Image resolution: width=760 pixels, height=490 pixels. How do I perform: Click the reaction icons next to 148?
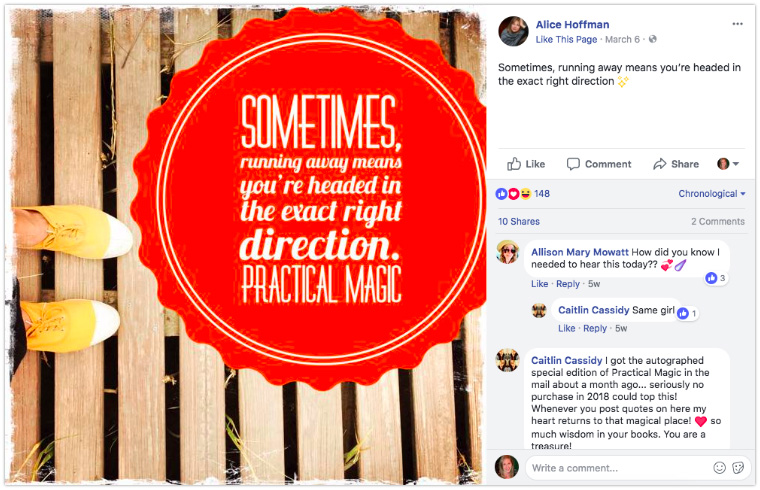(513, 194)
